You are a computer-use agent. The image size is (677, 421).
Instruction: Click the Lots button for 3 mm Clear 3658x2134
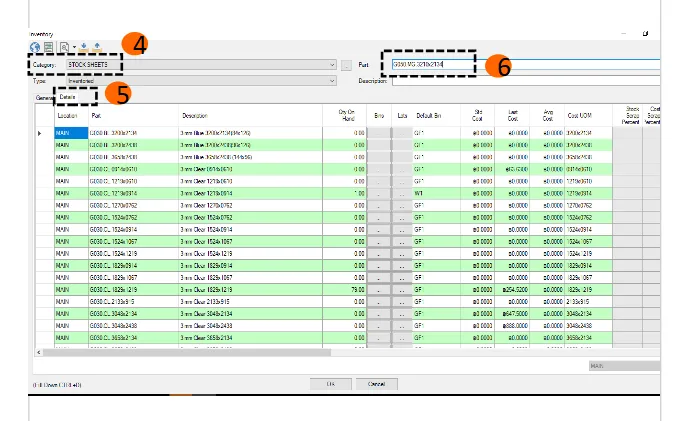(x=402, y=338)
